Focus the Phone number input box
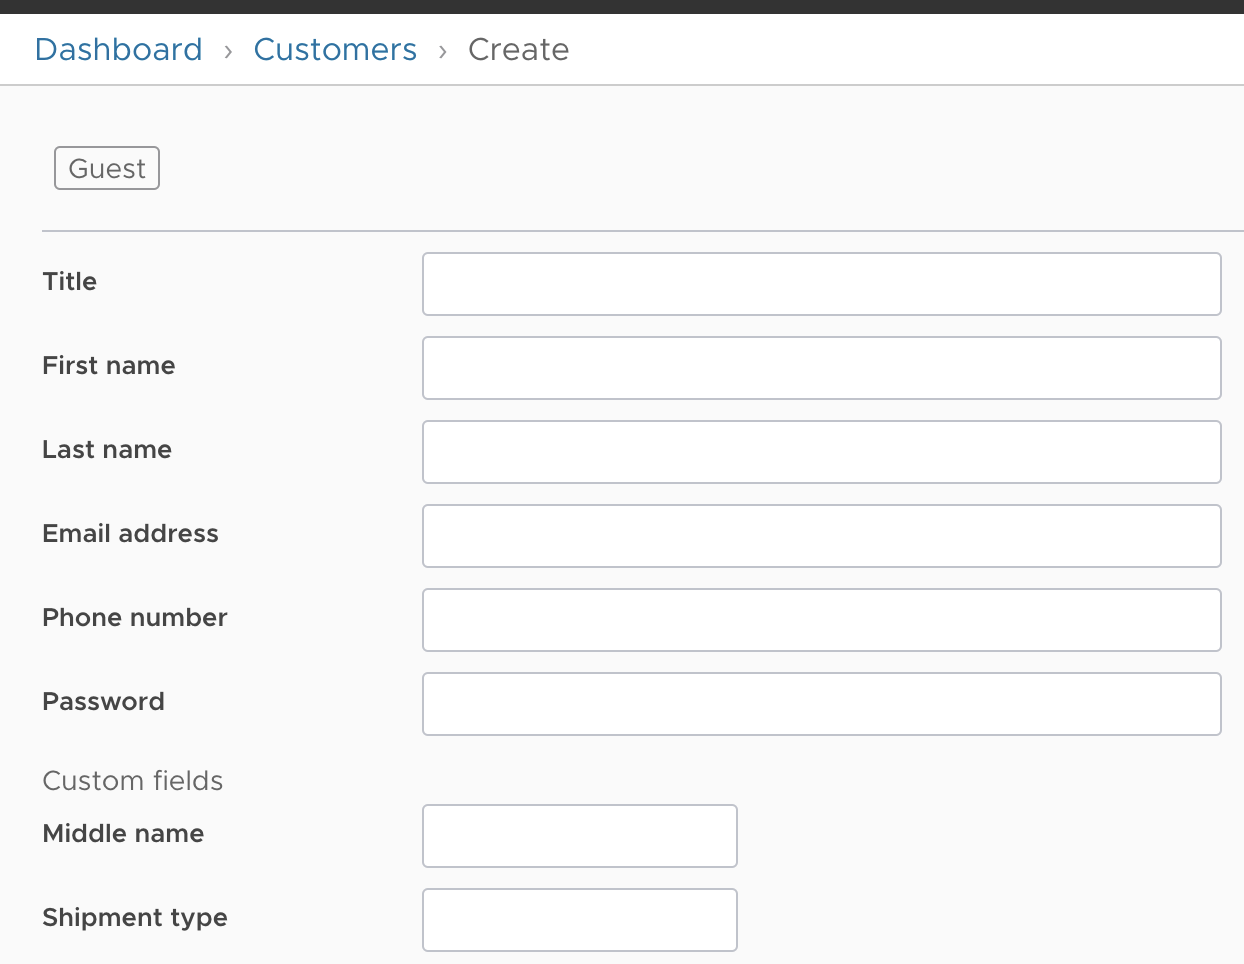This screenshot has width=1244, height=964. coord(820,620)
